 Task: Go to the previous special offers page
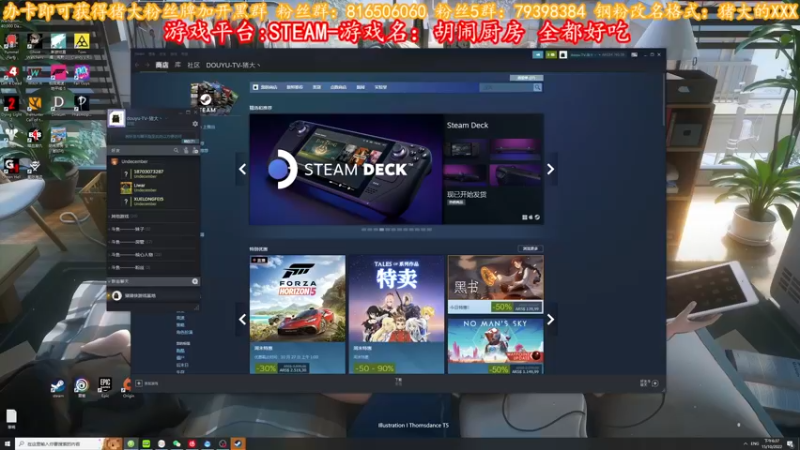tap(242, 319)
